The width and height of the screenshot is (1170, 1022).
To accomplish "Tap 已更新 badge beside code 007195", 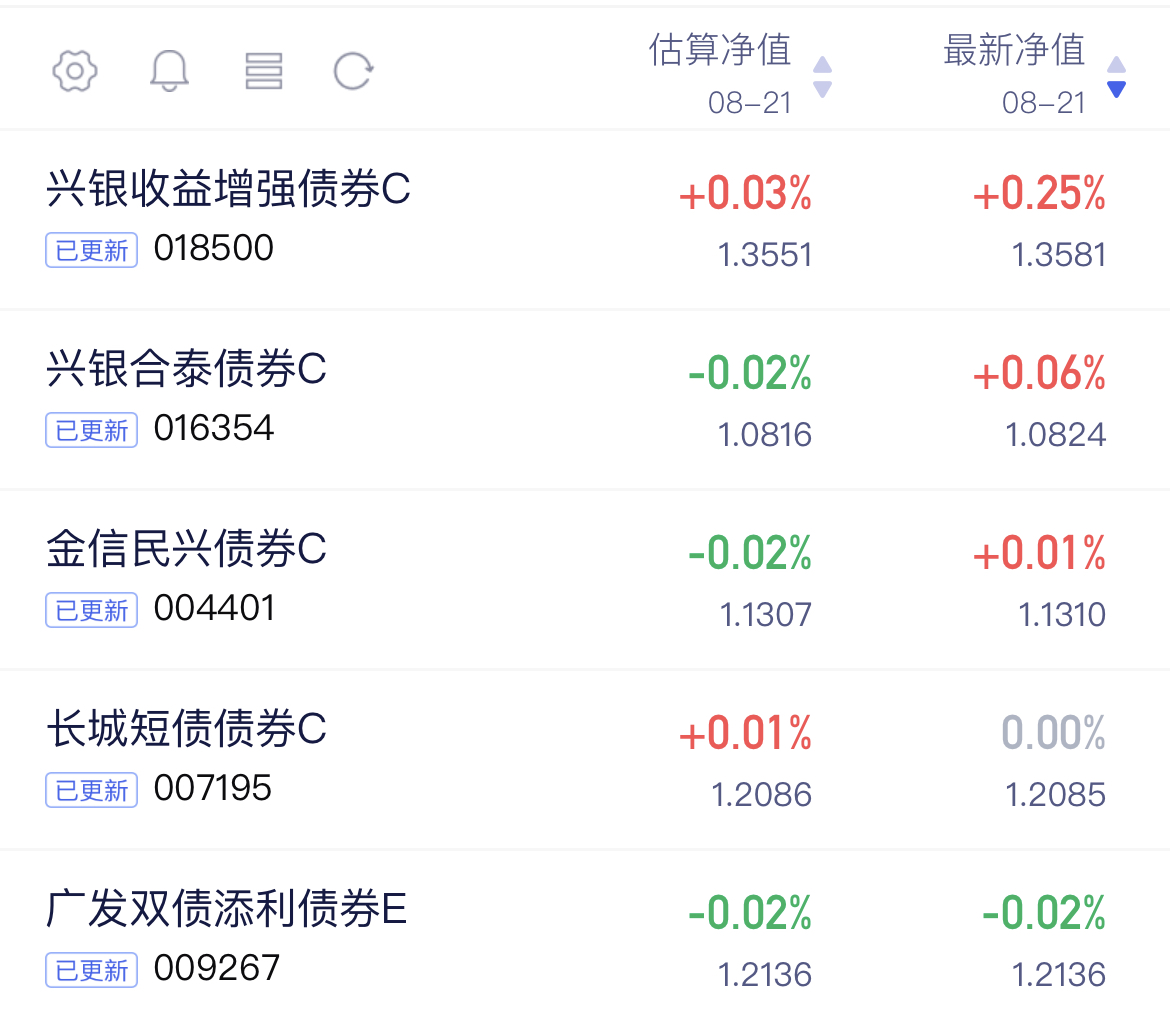I will click(92, 790).
